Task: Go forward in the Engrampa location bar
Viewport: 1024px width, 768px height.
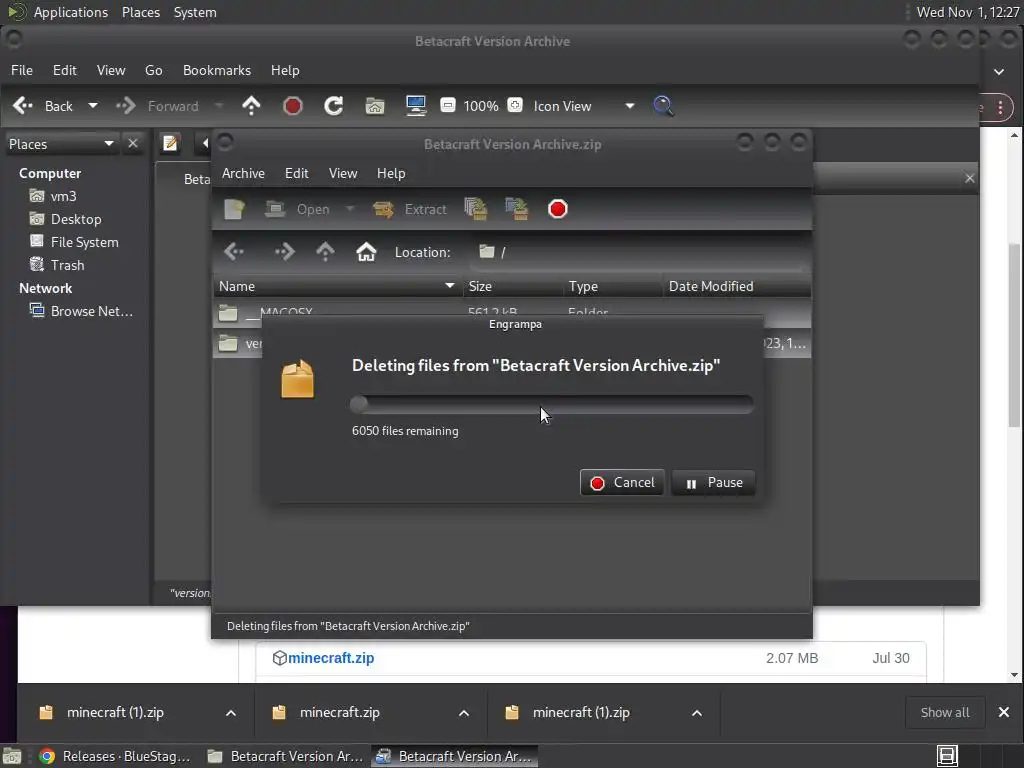Action: click(284, 251)
